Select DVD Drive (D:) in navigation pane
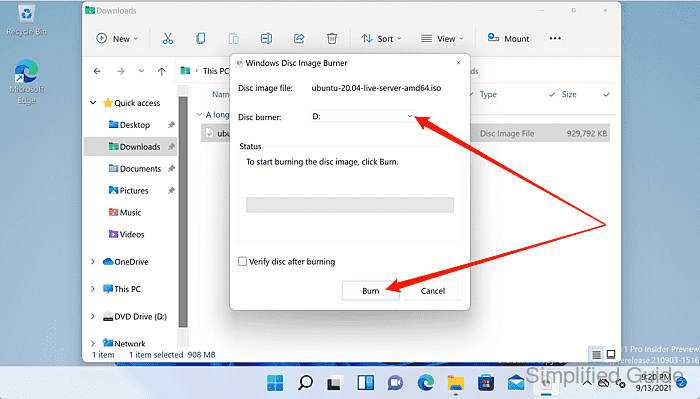This screenshot has width=700, height=399. point(135,316)
